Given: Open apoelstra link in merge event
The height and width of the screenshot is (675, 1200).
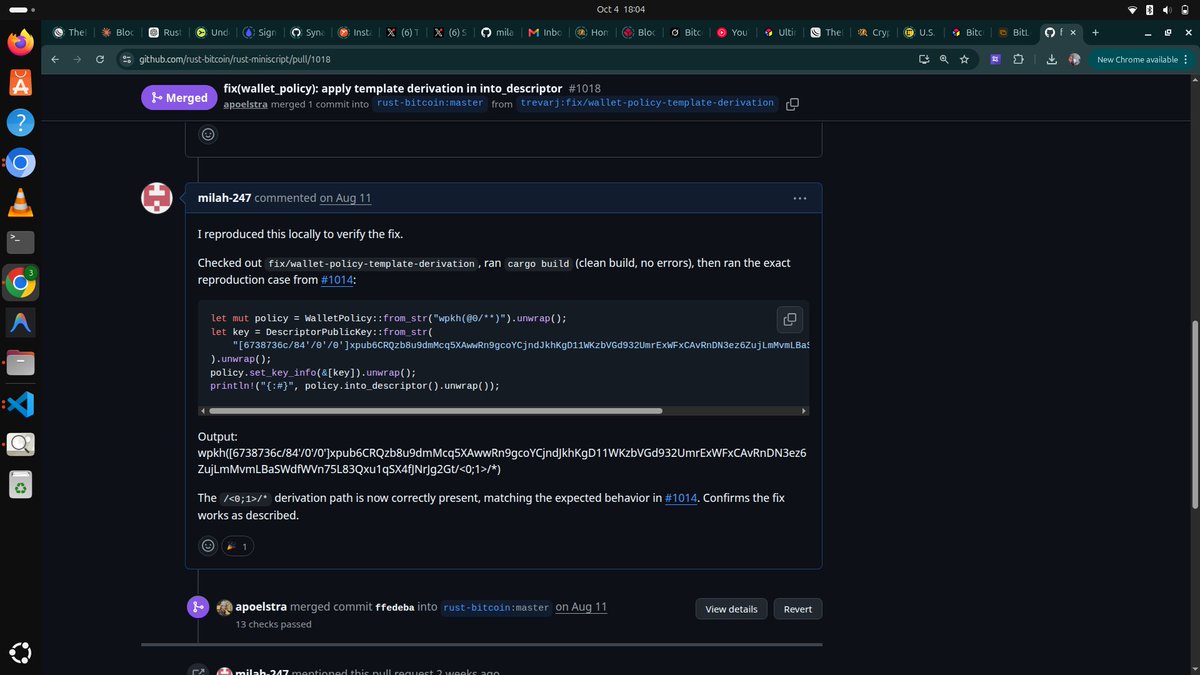Looking at the screenshot, I should point(261,607).
